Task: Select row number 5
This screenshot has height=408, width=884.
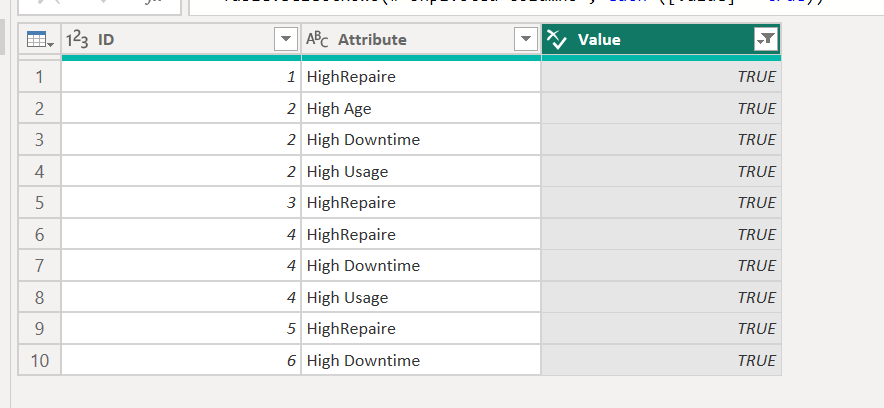Action: (39, 203)
